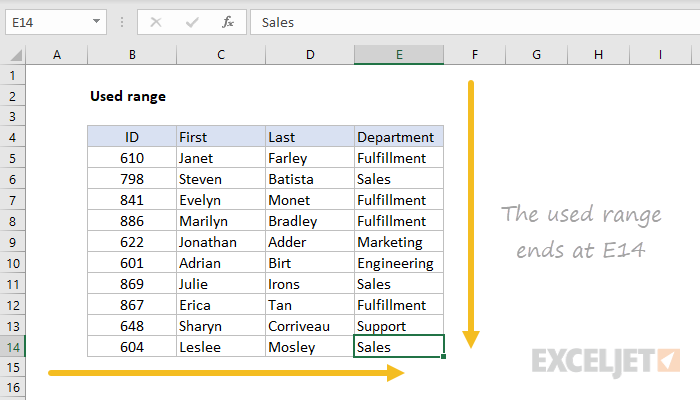Image resolution: width=700 pixels, height=400 pixels.
Task: Open the insert function fx icon
Action: point(228,22)
